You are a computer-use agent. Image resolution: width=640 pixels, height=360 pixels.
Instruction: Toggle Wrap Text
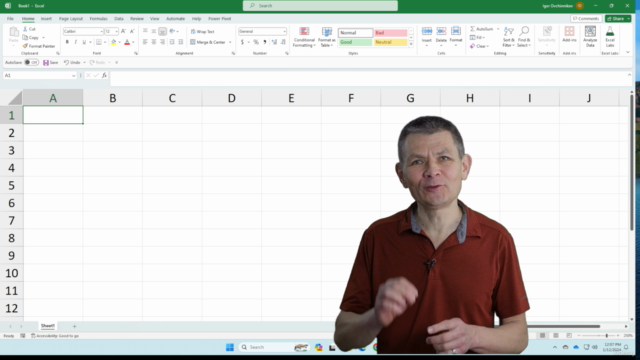coord(202,31)
